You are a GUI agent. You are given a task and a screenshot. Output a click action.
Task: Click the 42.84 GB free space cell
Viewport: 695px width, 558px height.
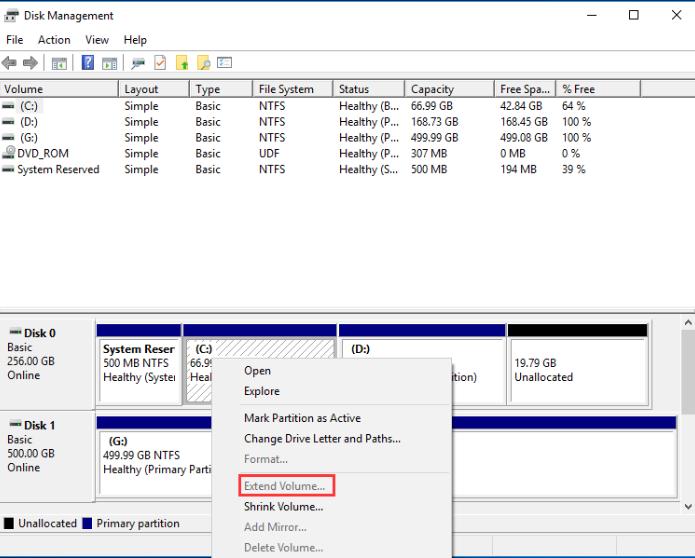click(521, 106)
